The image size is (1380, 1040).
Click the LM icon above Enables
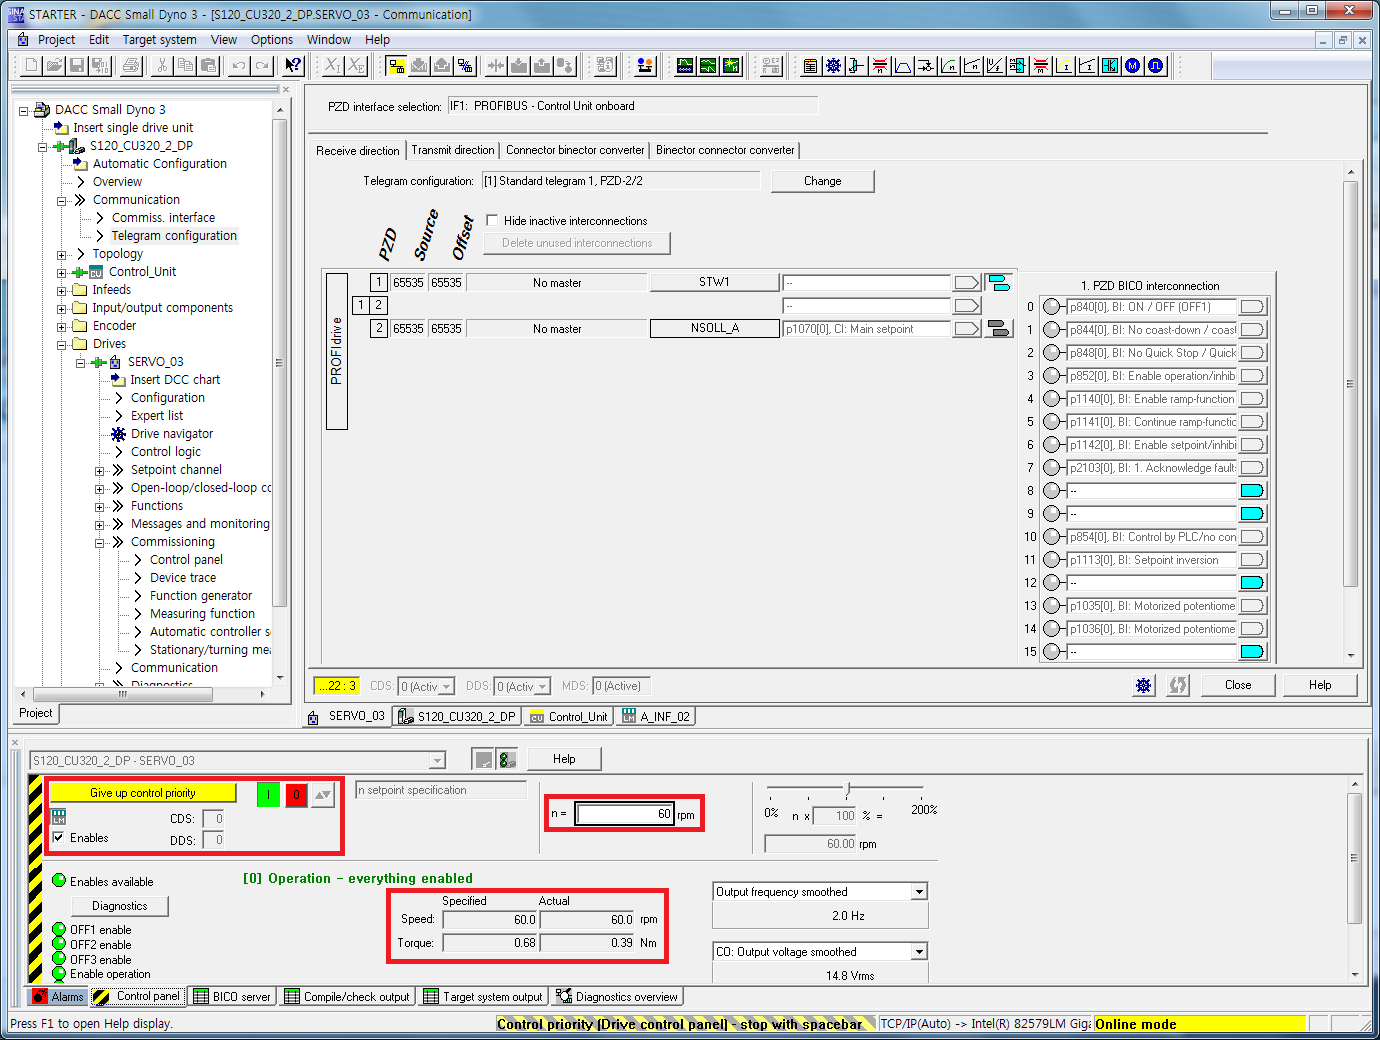(x=59, y=817)
